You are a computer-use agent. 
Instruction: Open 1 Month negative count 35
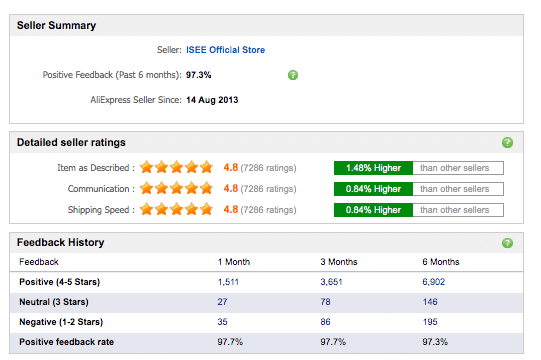click(x=222, y=322)
